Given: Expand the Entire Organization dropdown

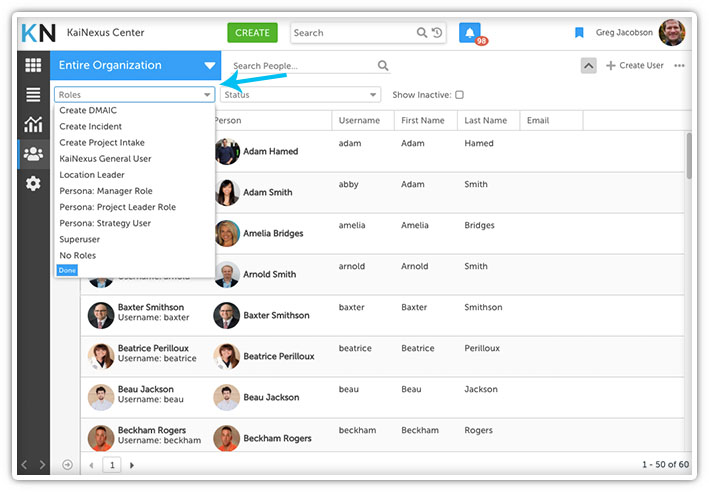Looking at the screenshot, I should 135,65.
